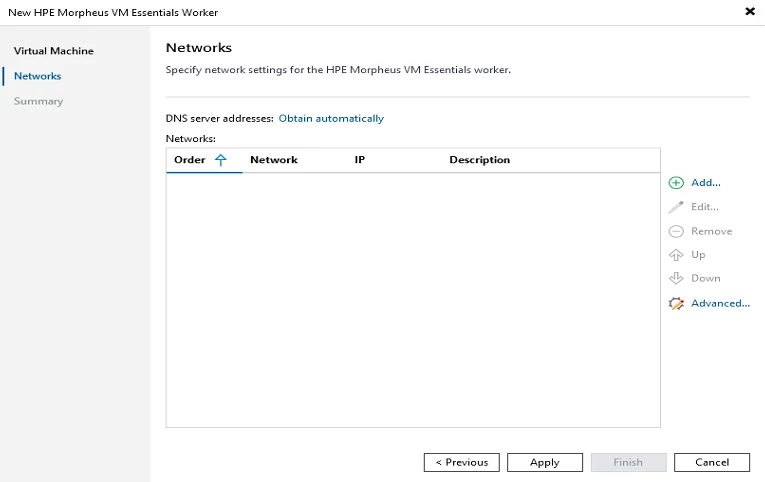Image resolution: width=765 pixels, height=482 pixels.
Task: Click the empty networks list area
Action: point(412,300)
